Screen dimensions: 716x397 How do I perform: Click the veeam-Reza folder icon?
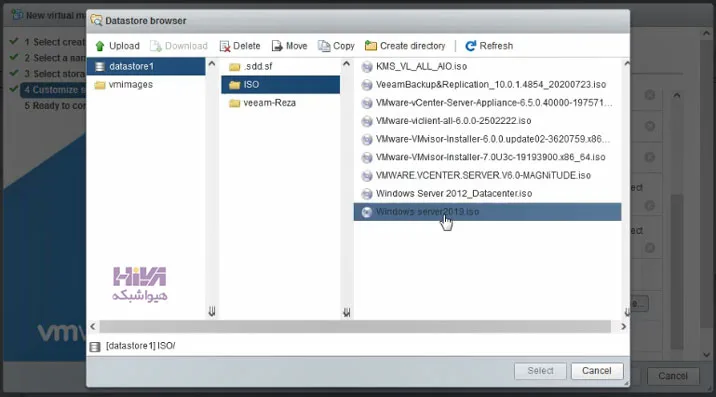point(234,103)
